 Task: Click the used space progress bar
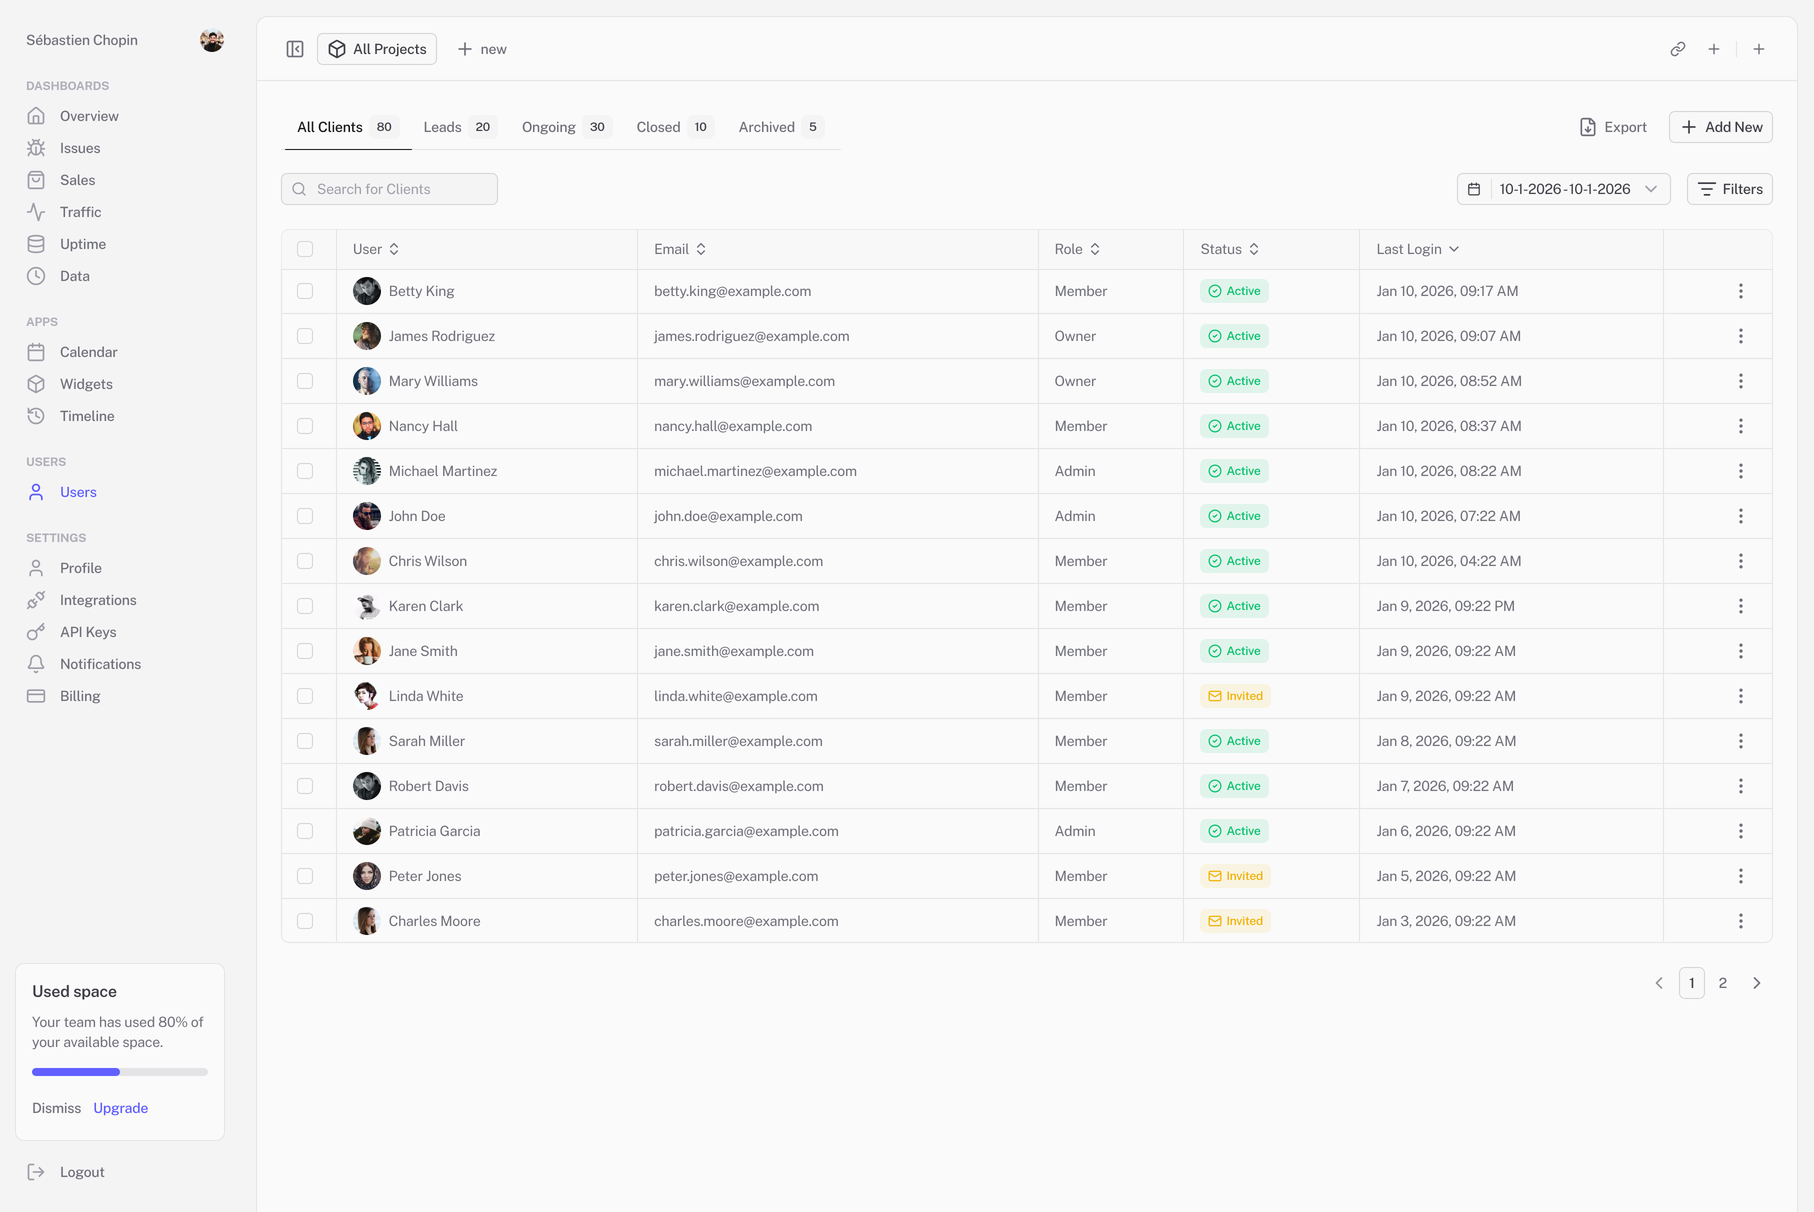(120, 1072)
